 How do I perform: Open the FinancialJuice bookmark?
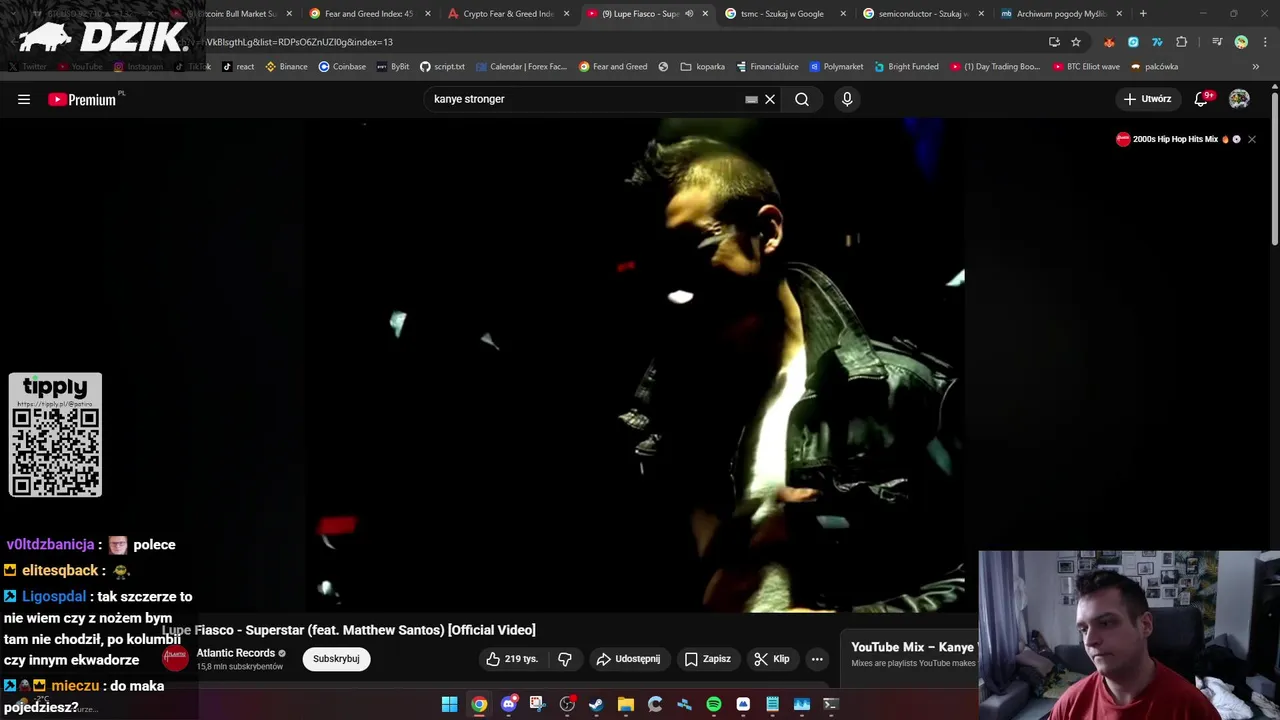pyautogui.click(x=767, y=67)
